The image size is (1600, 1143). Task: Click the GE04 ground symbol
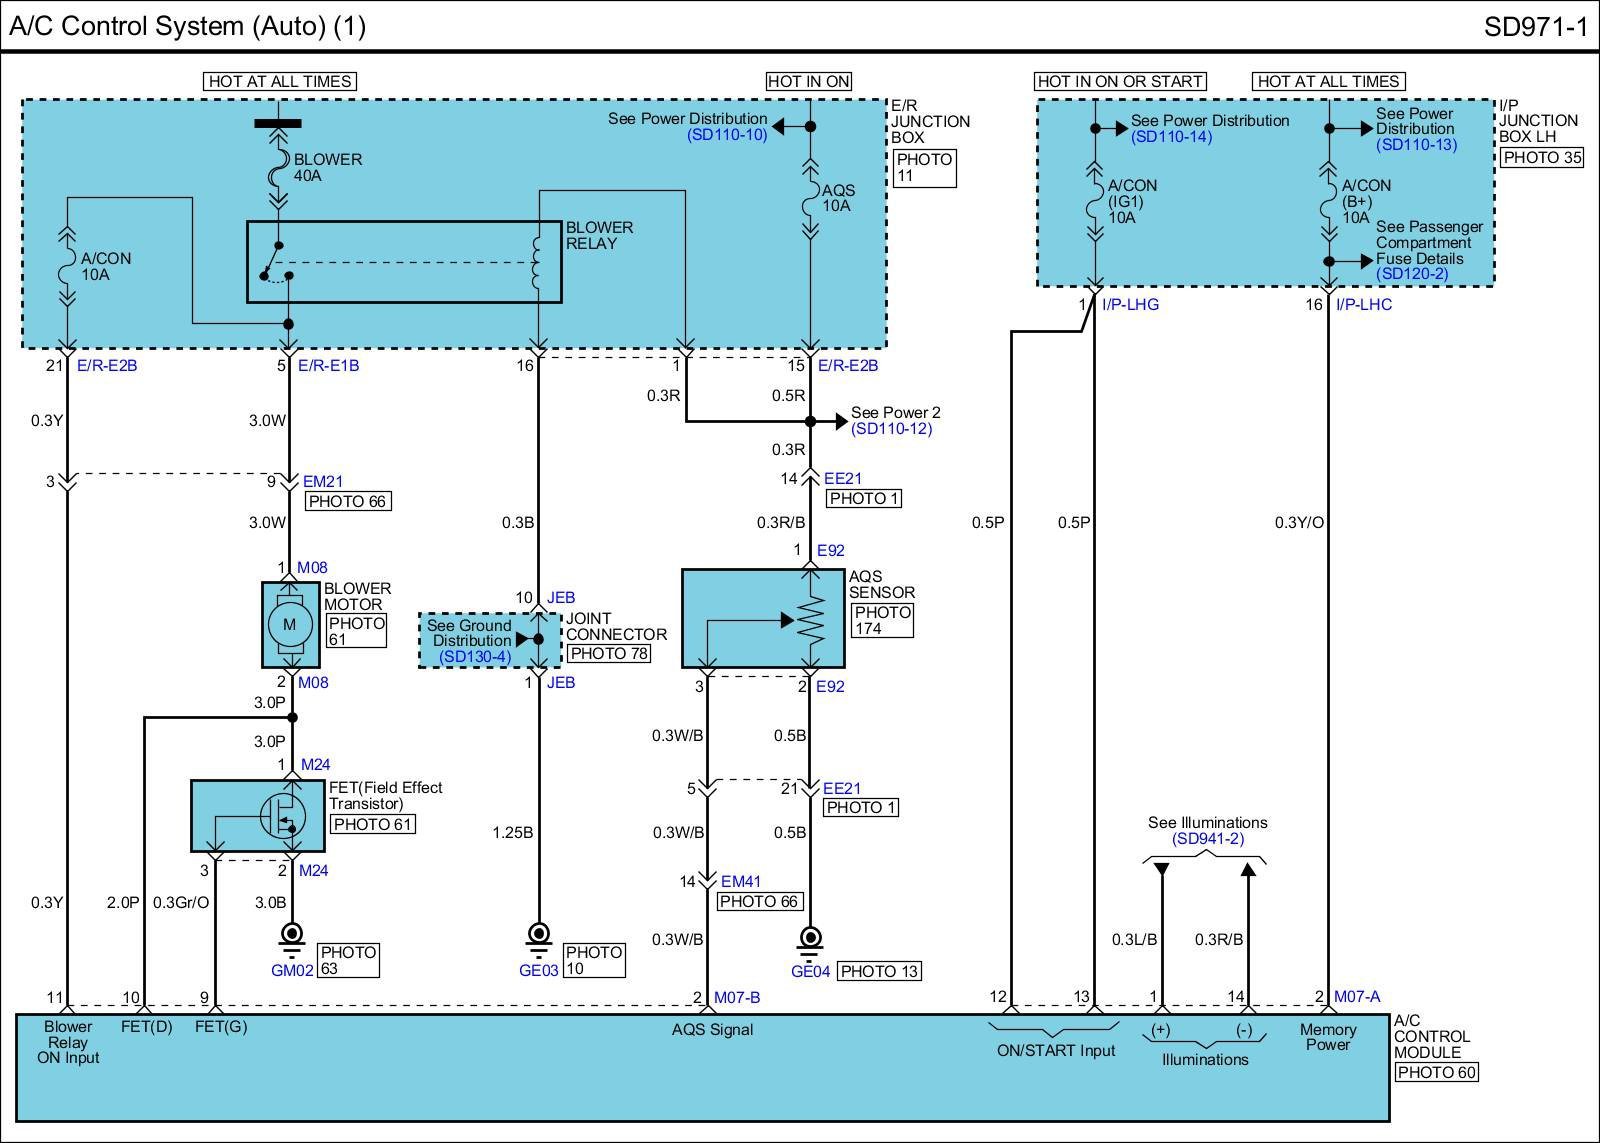[x=810, y=941]
